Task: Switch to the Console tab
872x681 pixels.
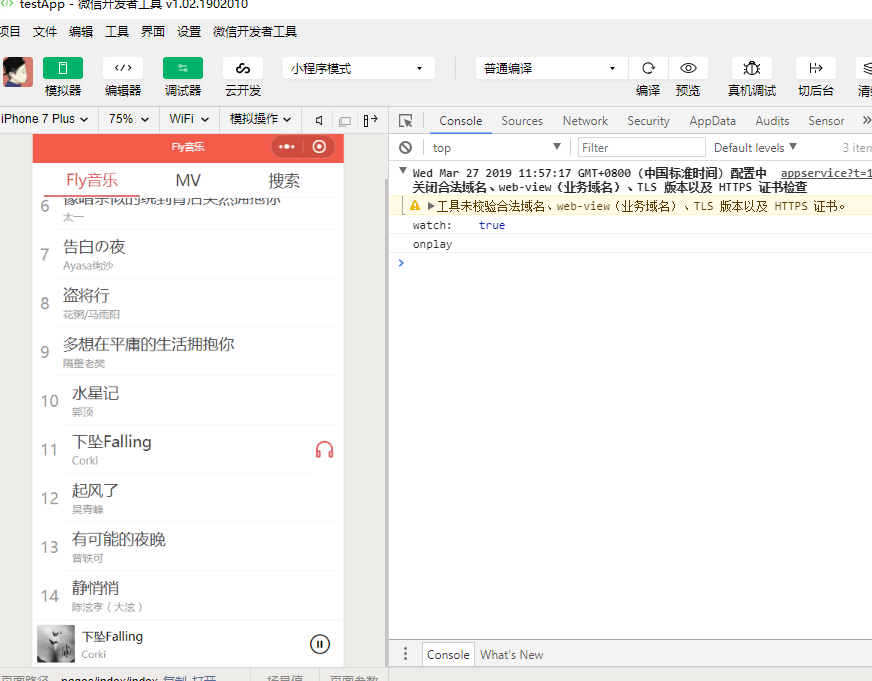Action: tap(460, 121)
